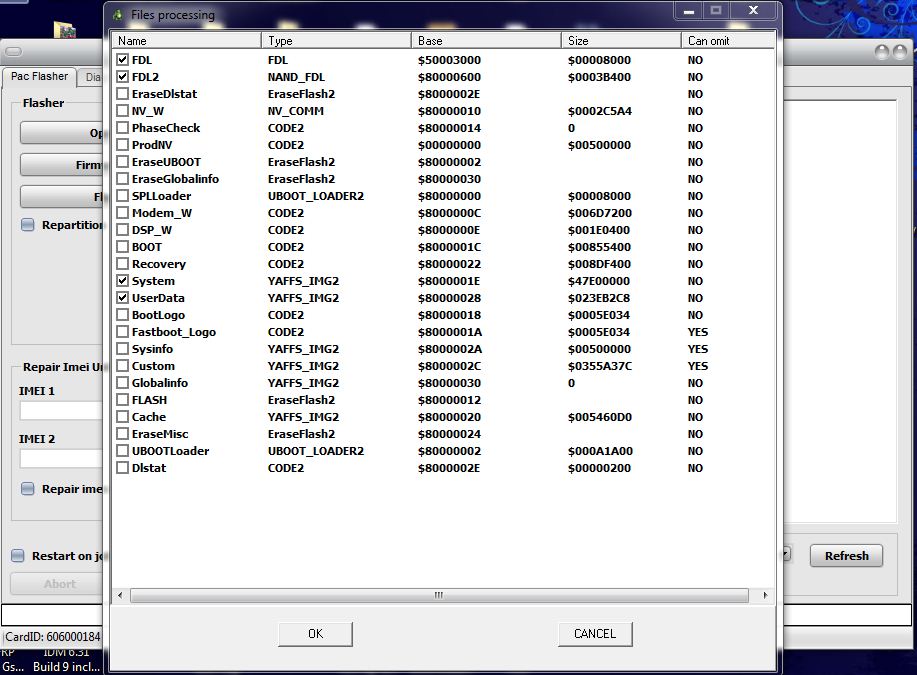Enable the BOOT checkbox
This screenshot has width=917, height=675.
tap(122, 247)
